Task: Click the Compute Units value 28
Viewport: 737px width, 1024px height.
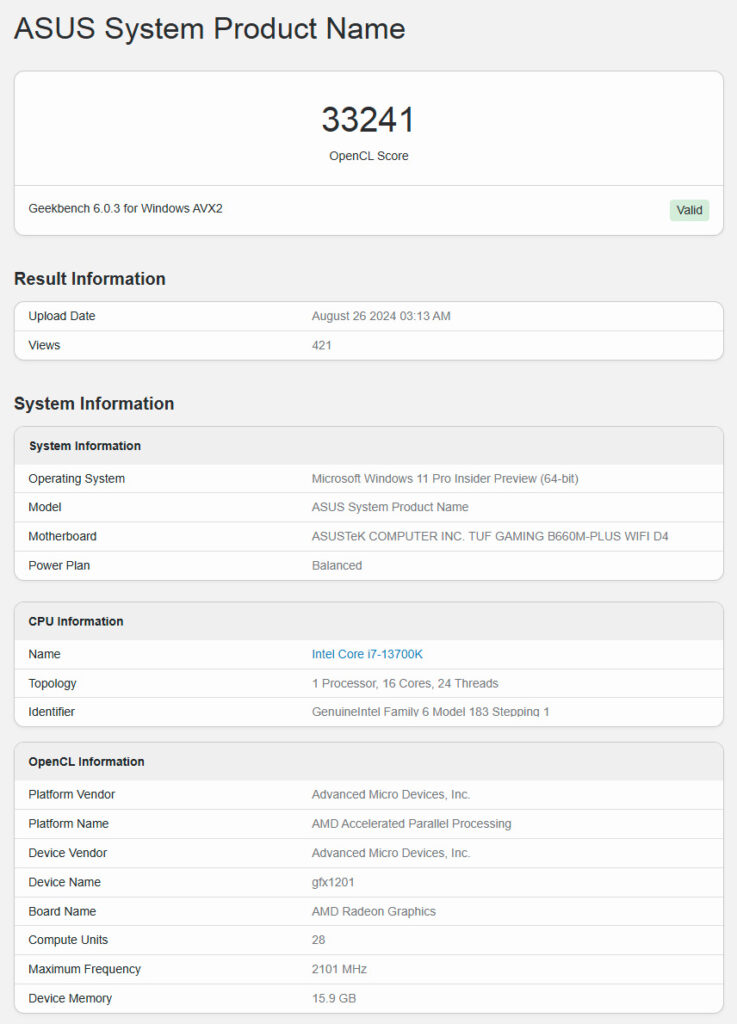Action: click(319, 940)
